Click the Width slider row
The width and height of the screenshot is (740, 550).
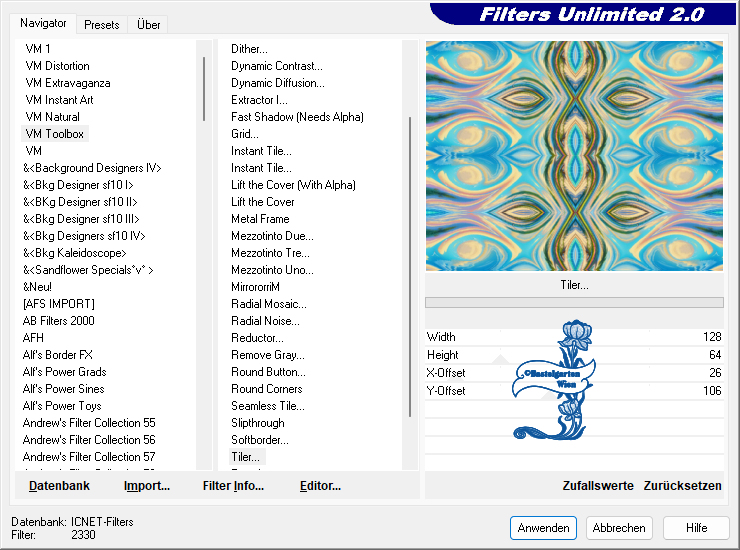pos(573,337)
